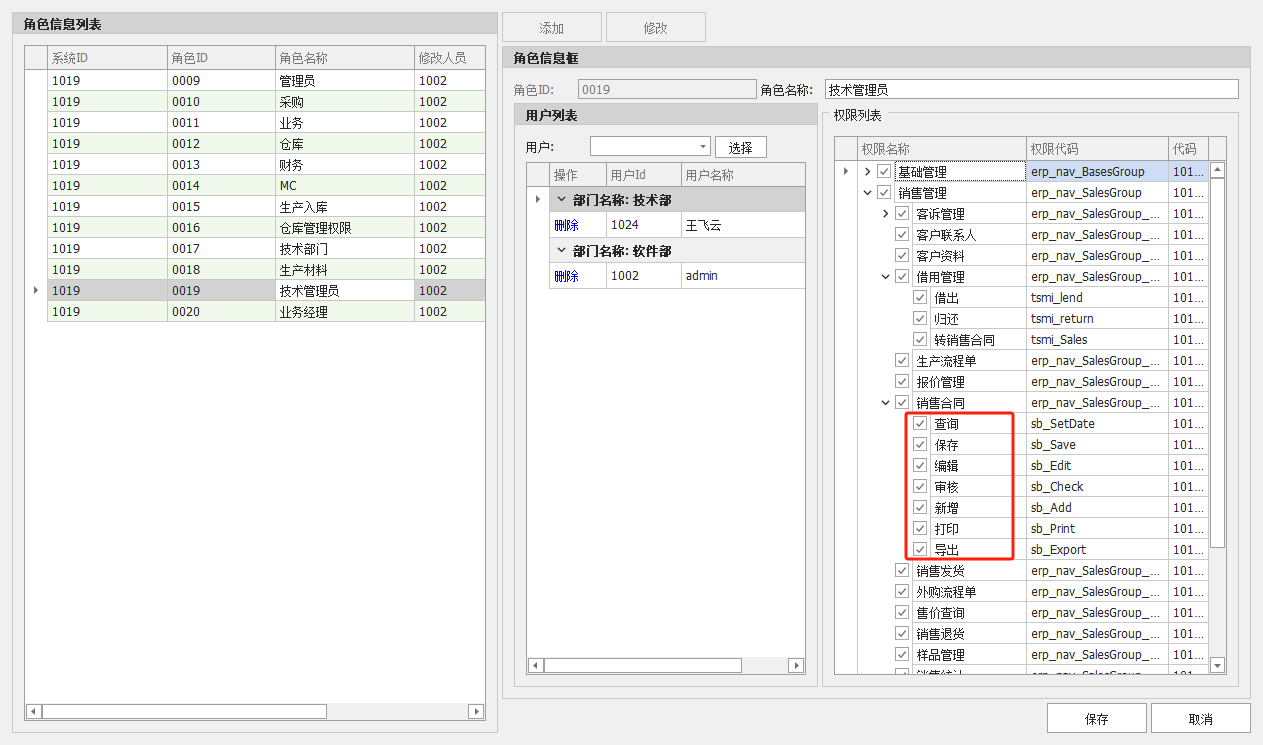1263x745 pixels.
Task: Click permission tree vertical scrollbar up arrow
Action: 1217,170
